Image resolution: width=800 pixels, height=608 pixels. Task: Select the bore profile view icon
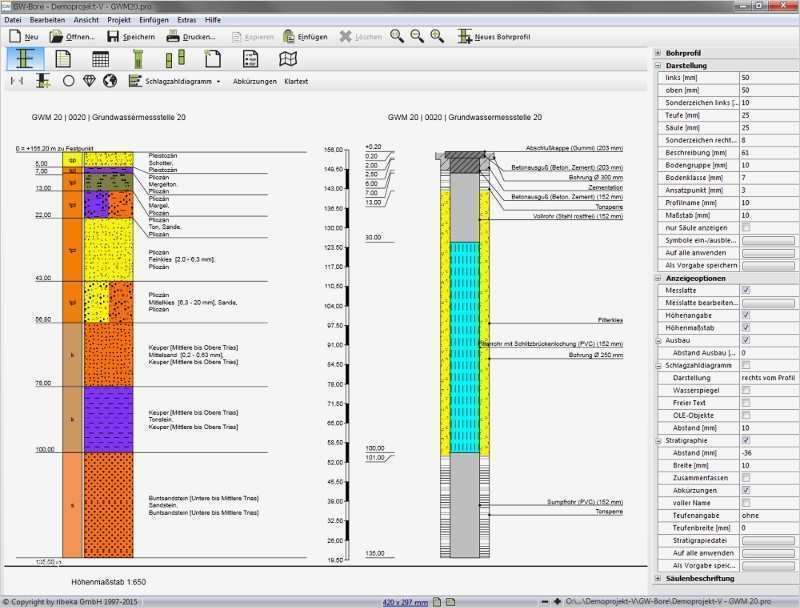pyautogui.click(x=25, y=59)
